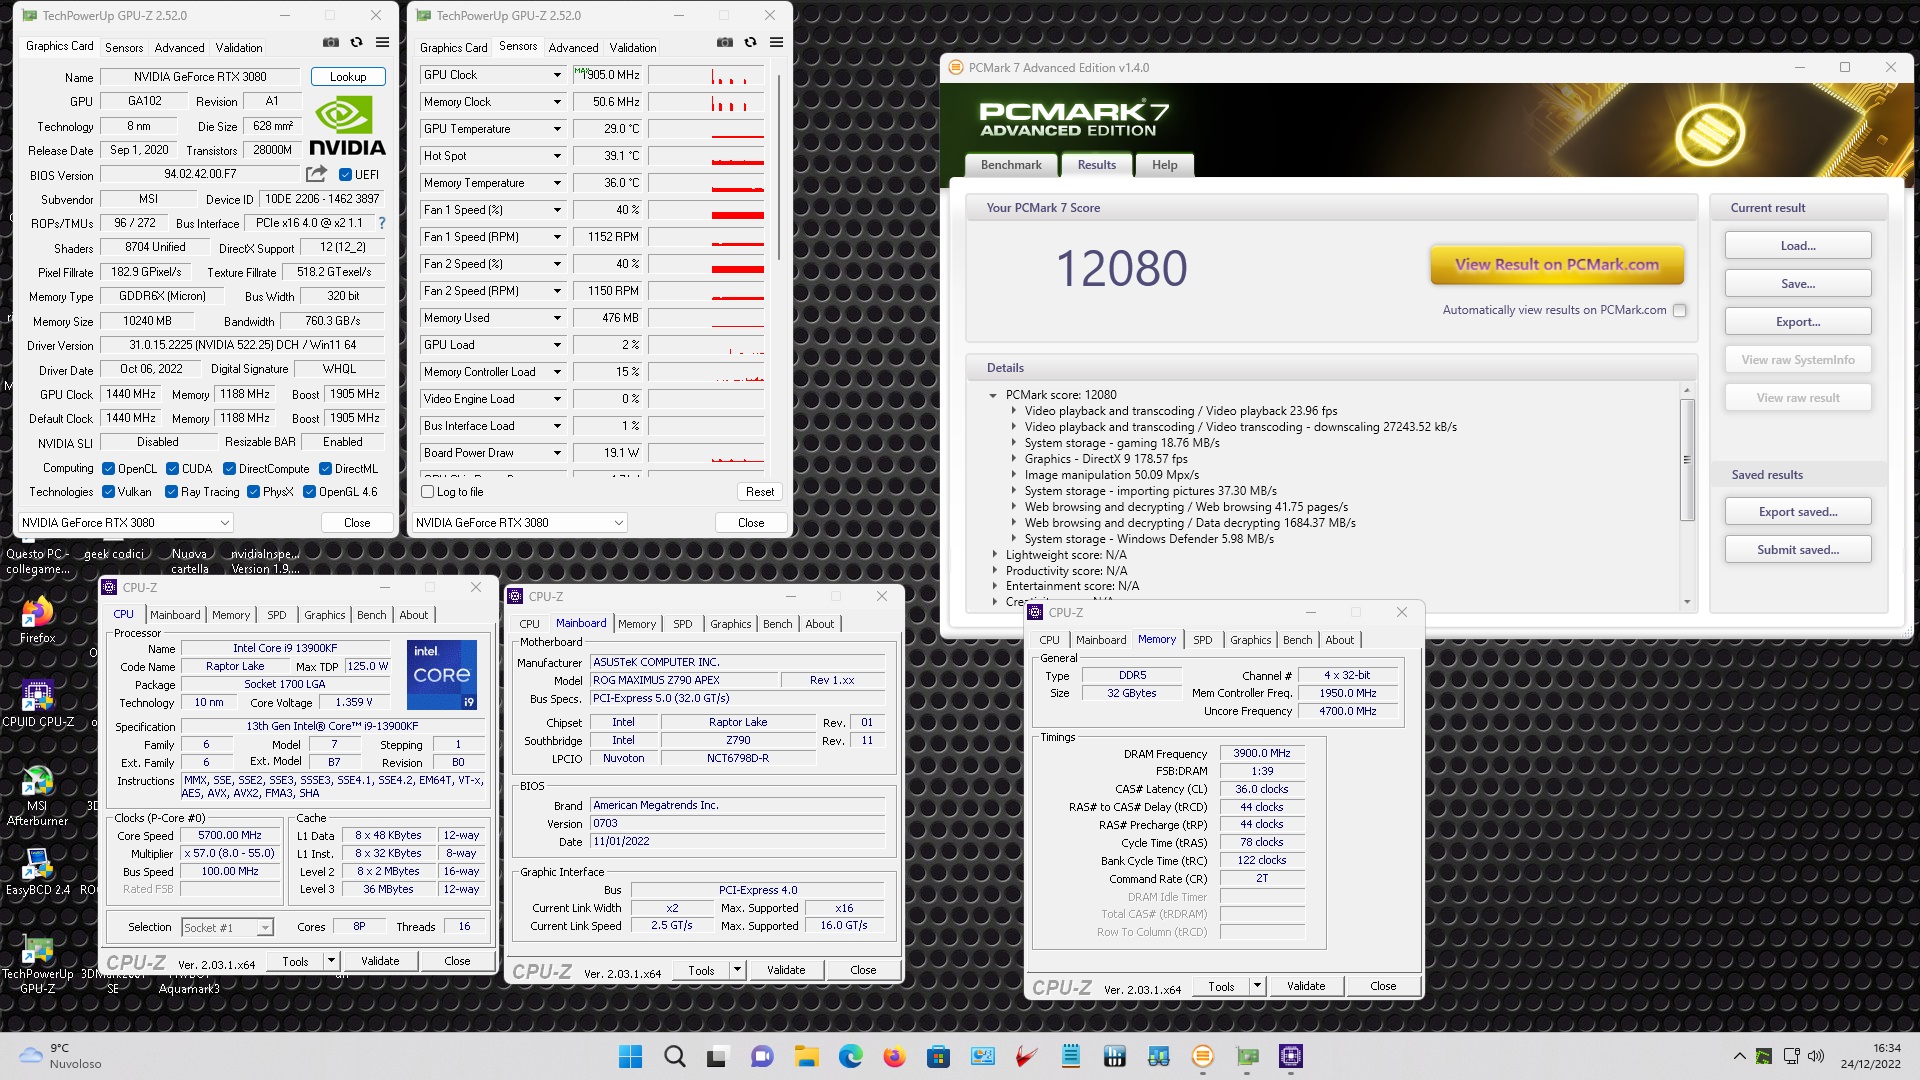Screen dimensions: 1920x1080
Task: Click the BIOS share/export icon
Action: [x=316, y=174]
